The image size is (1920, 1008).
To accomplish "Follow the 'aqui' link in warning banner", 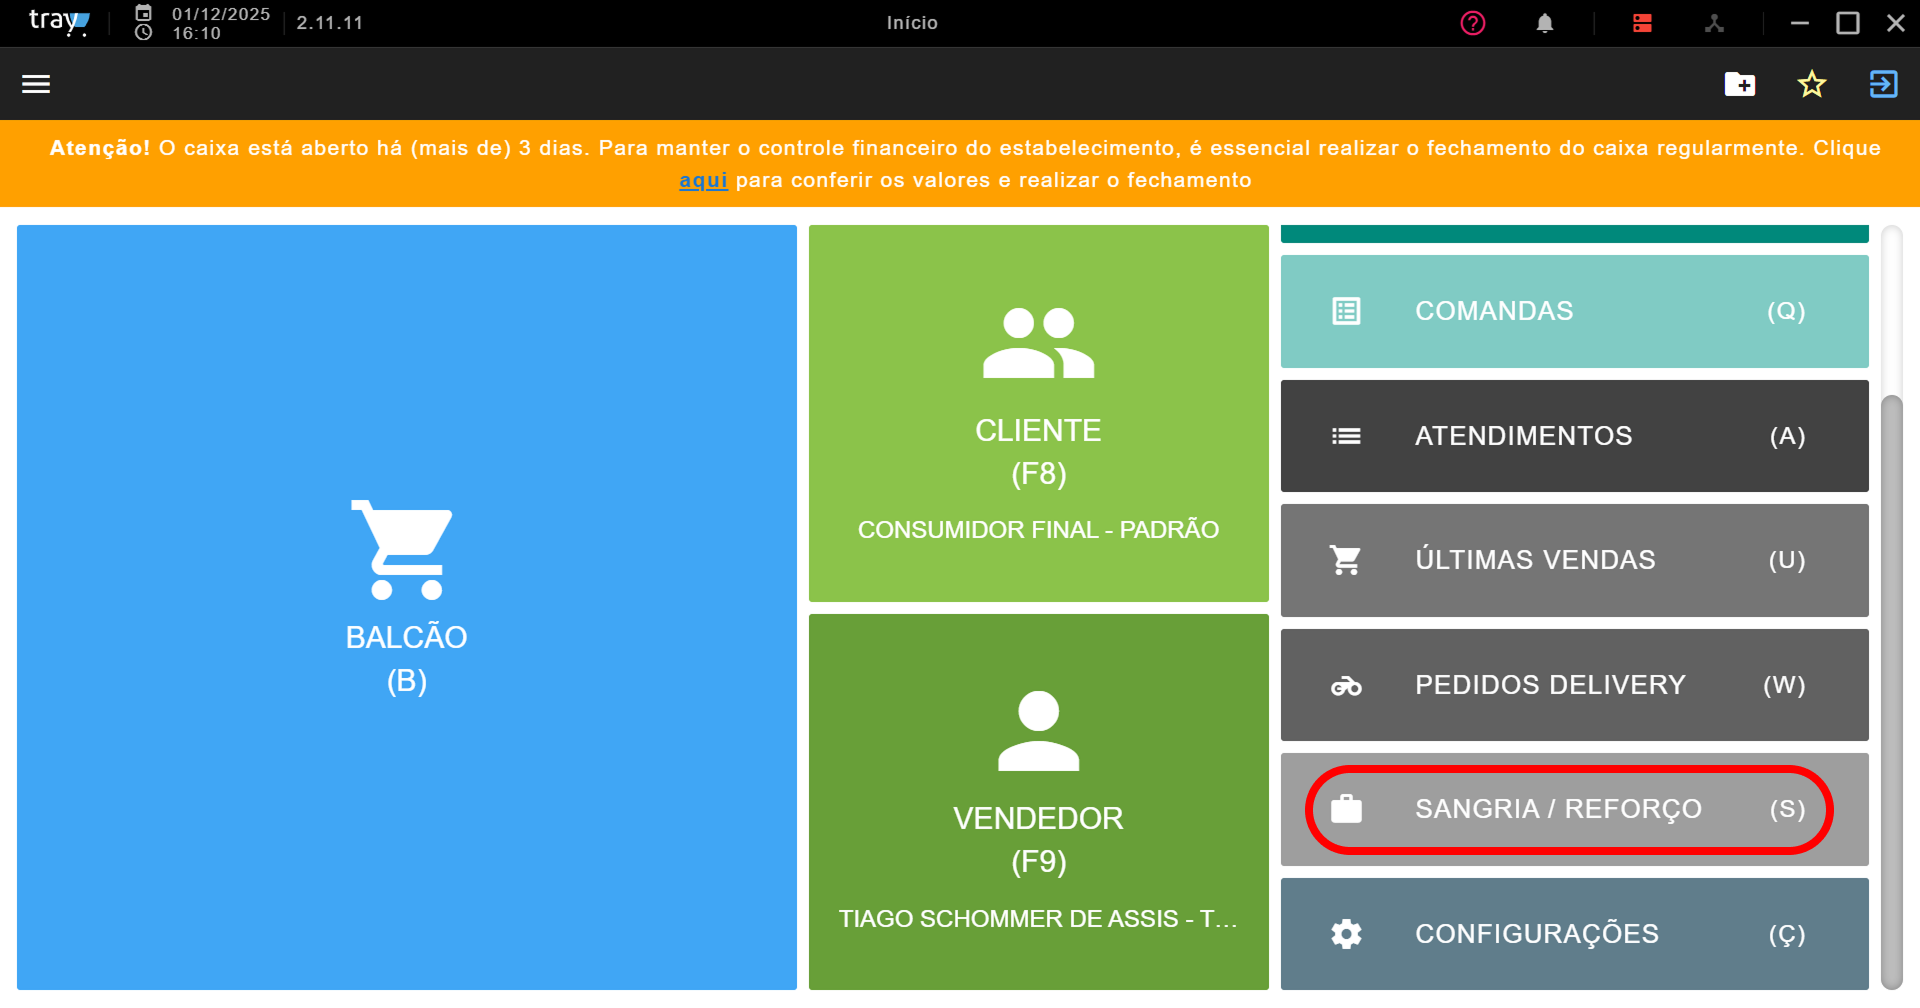I will click(703, 180).
